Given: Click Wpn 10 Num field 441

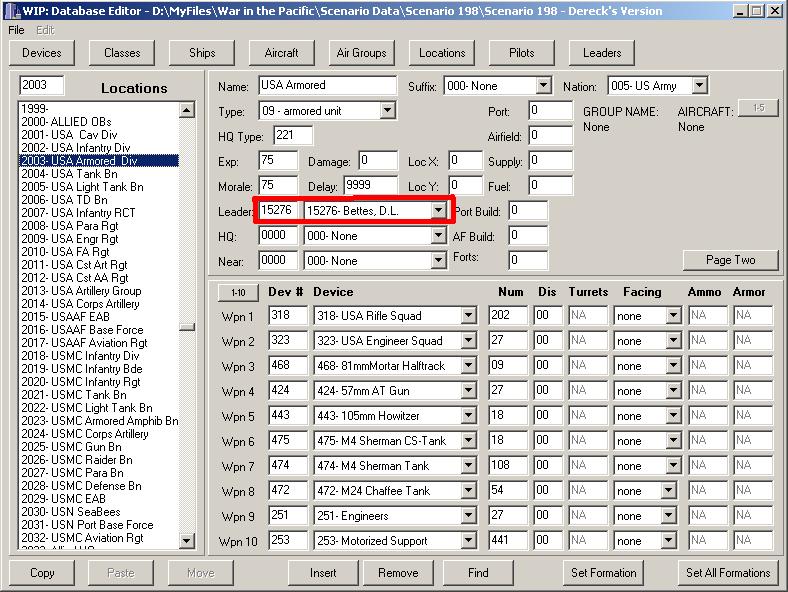Looking at the screenshot, I should (x=508, y=541).
